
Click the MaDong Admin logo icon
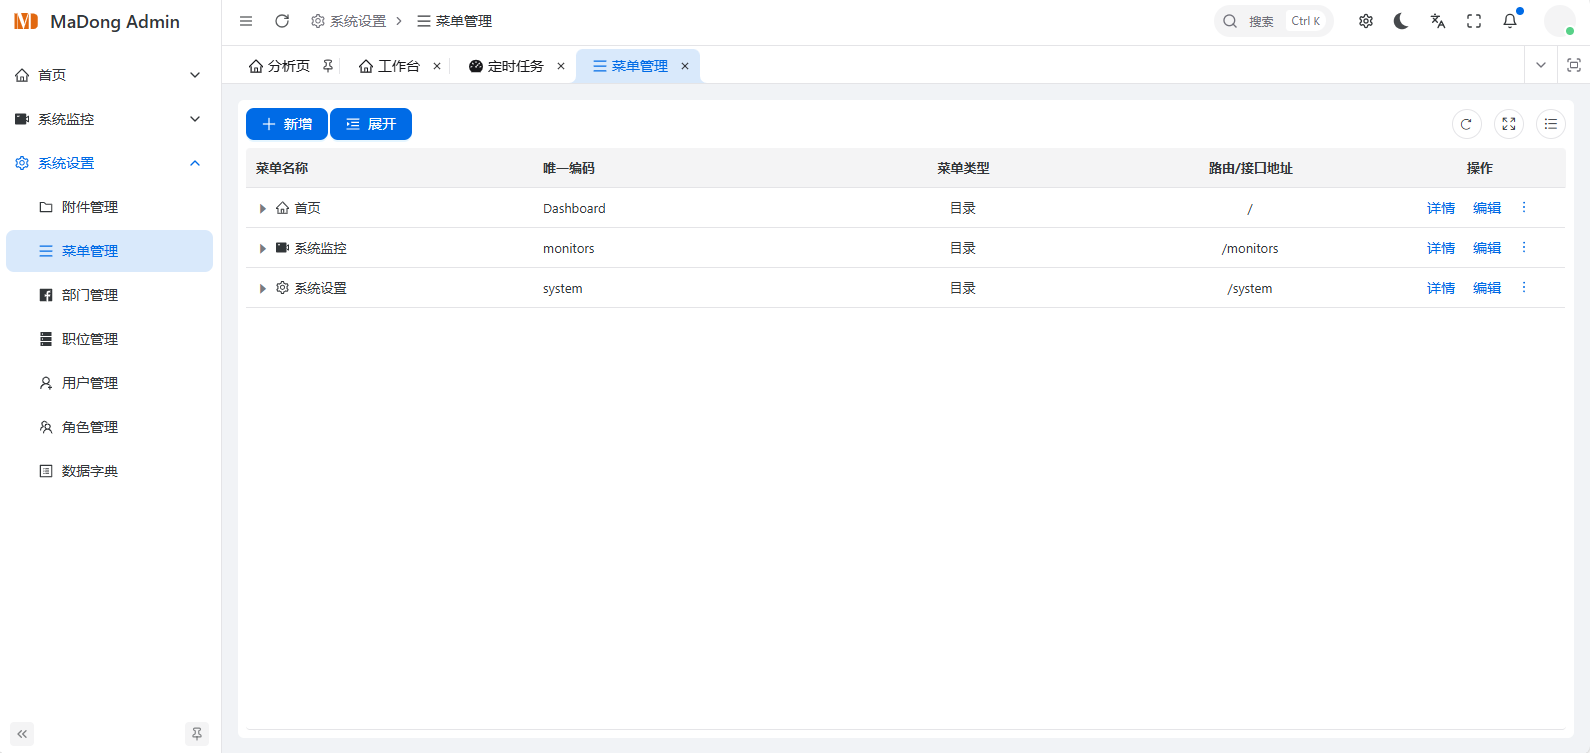point(26,21)
